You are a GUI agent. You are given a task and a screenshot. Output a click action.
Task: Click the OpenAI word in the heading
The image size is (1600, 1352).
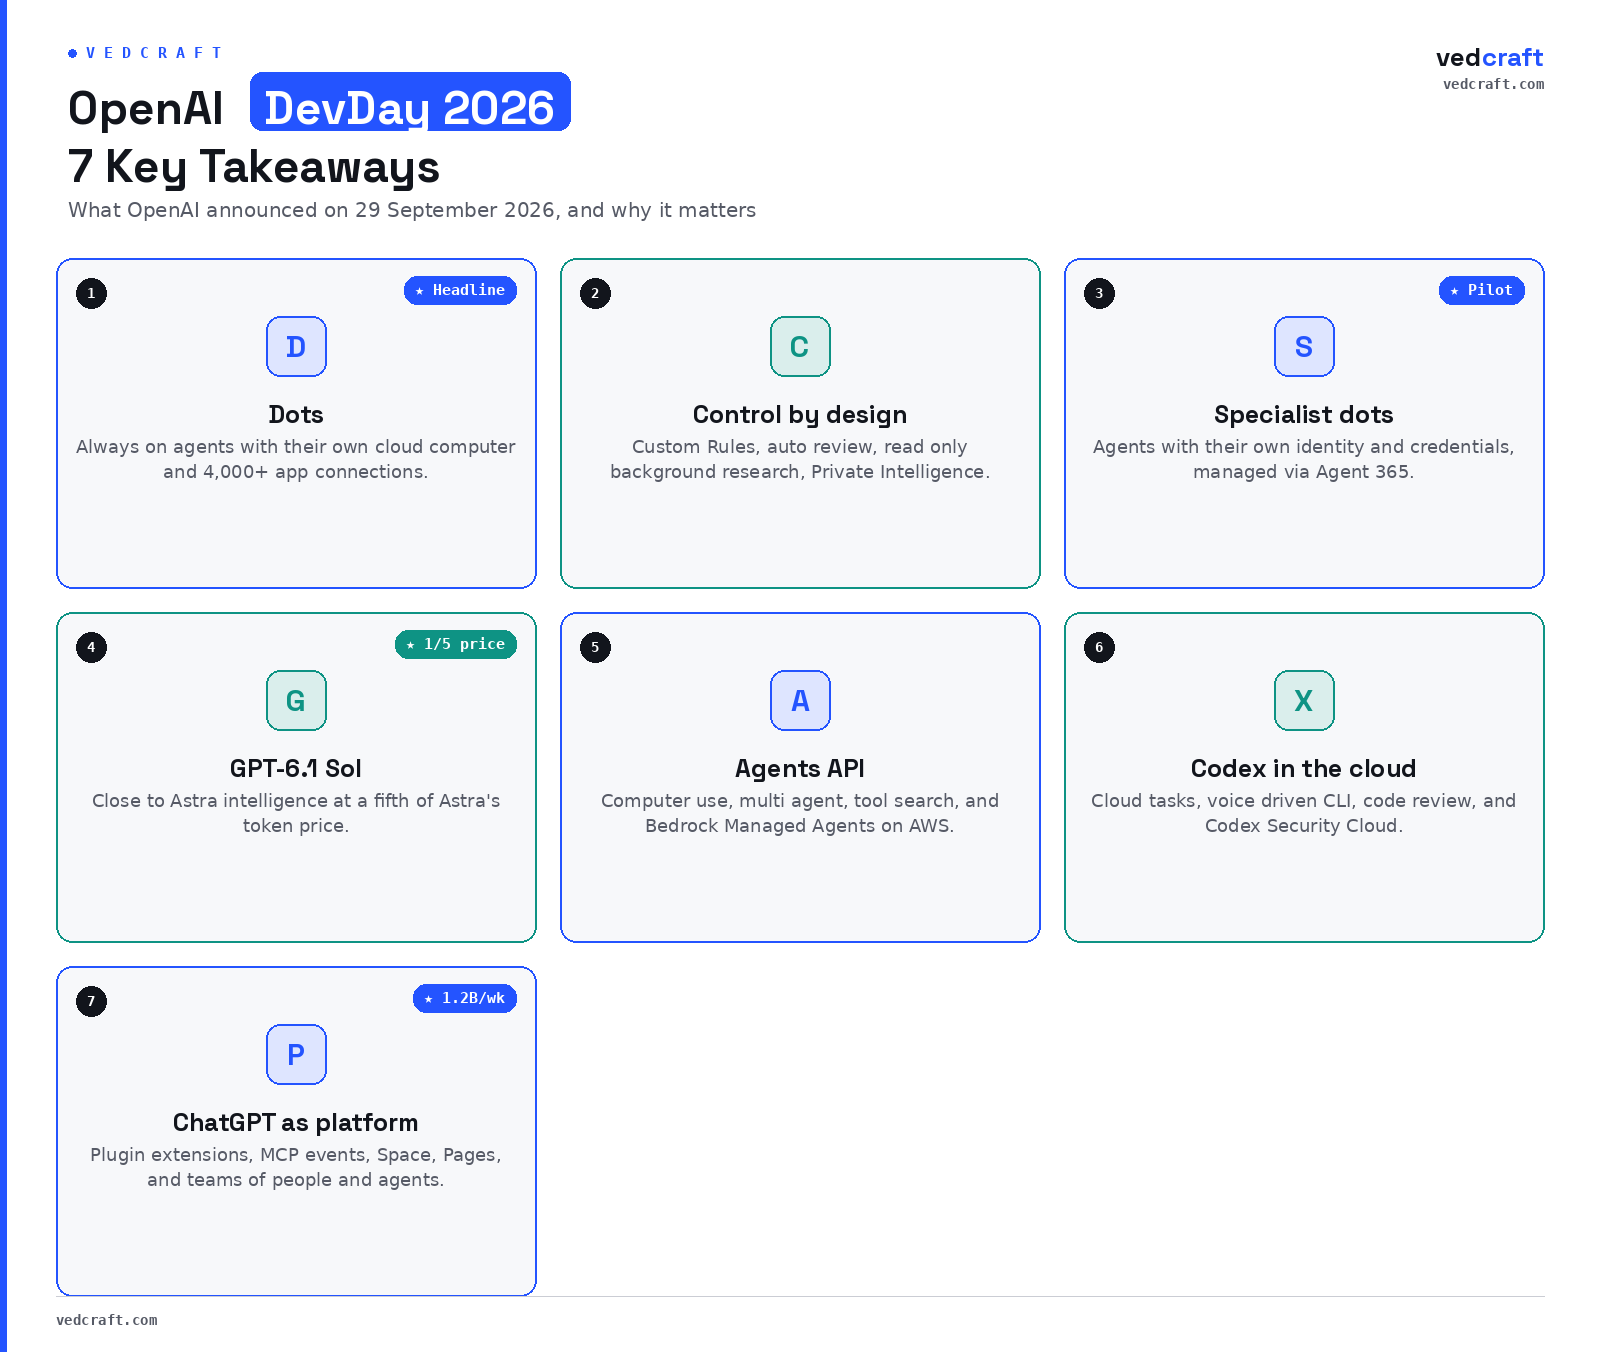[x=146, y=108]
